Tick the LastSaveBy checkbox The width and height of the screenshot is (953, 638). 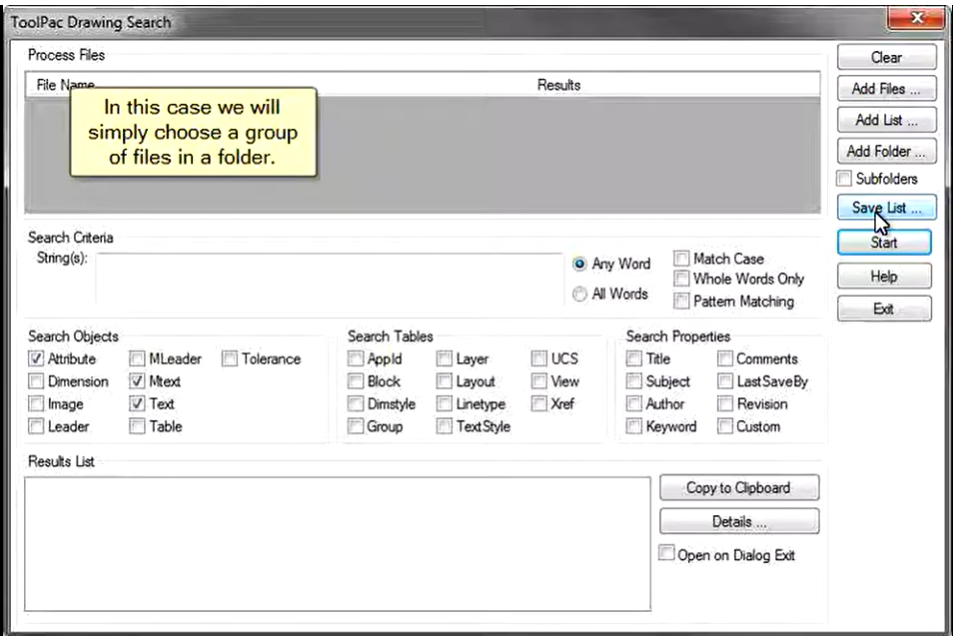point(724,382)
